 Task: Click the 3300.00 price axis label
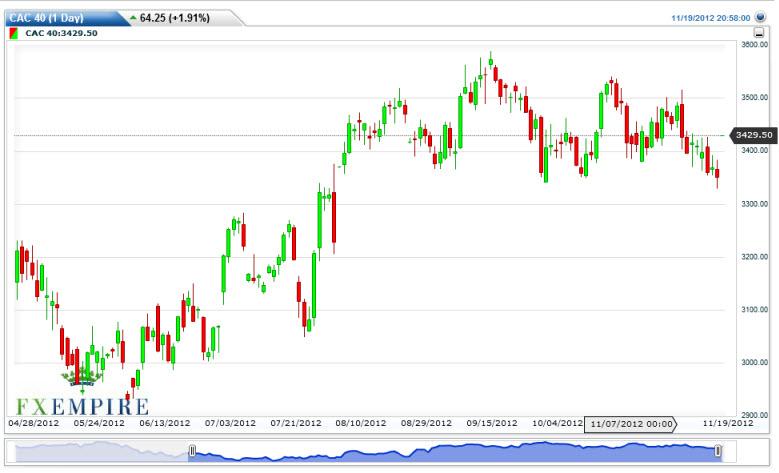(x=755, y=204)
